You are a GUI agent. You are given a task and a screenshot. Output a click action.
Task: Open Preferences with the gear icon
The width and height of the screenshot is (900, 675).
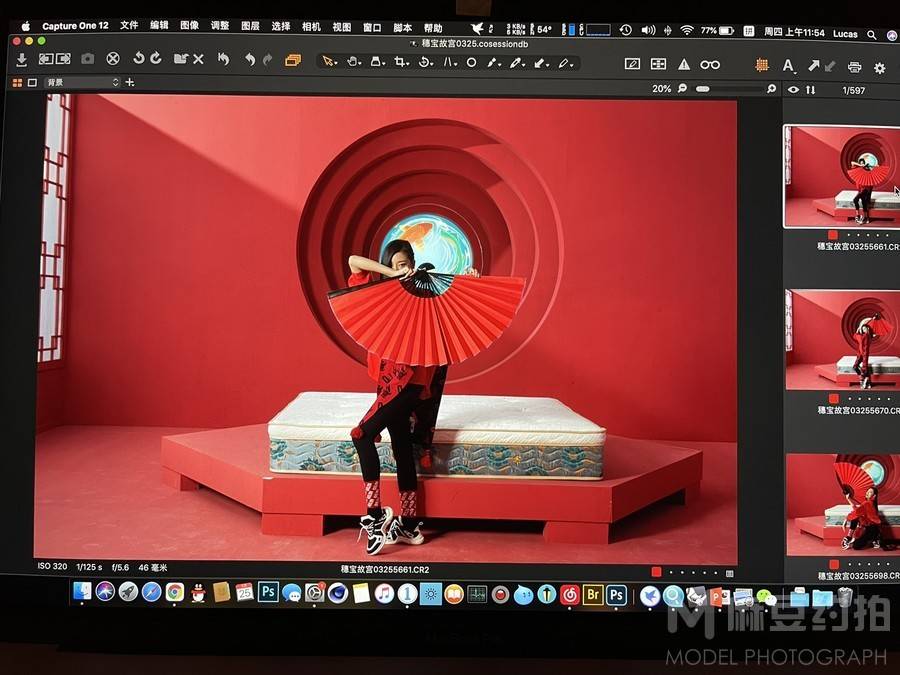tap(879, 68)
